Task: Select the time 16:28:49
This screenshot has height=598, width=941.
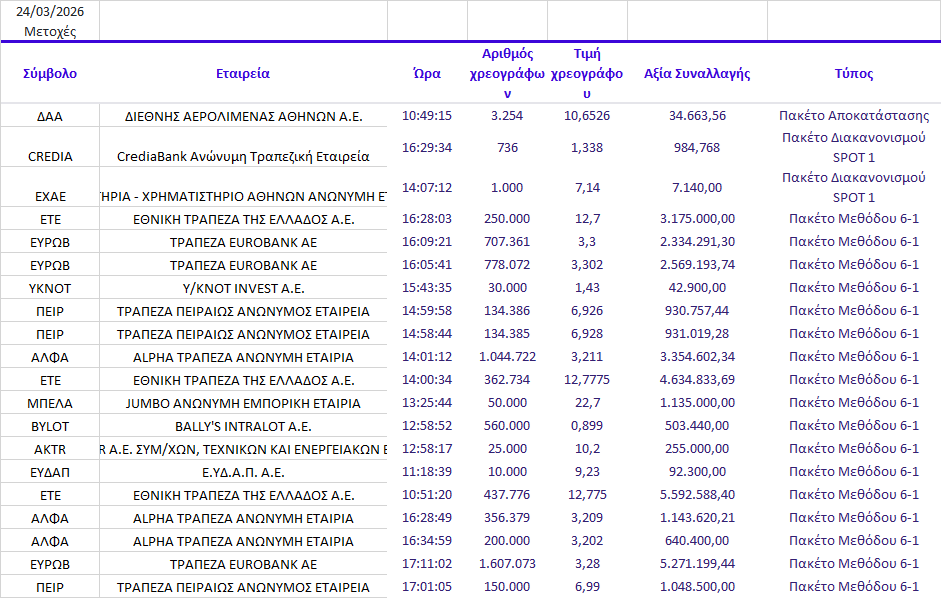Action: point(427,518)
